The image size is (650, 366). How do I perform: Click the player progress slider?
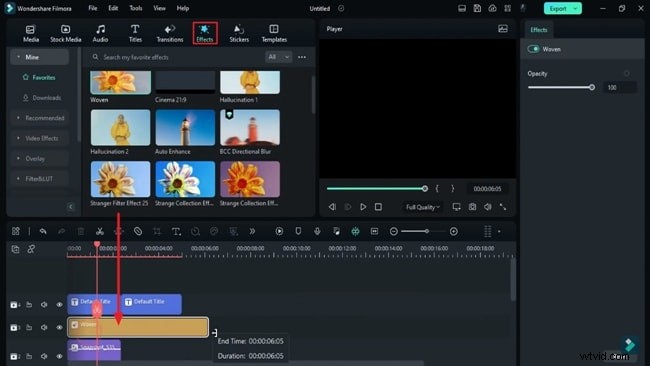tap(377, 189)
